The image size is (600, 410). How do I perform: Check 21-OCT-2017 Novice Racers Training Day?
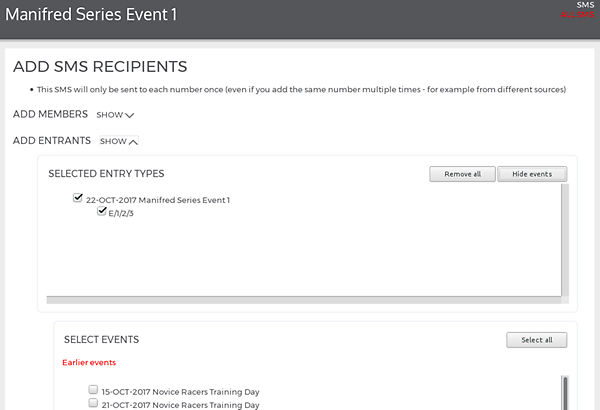click(93, 403)
